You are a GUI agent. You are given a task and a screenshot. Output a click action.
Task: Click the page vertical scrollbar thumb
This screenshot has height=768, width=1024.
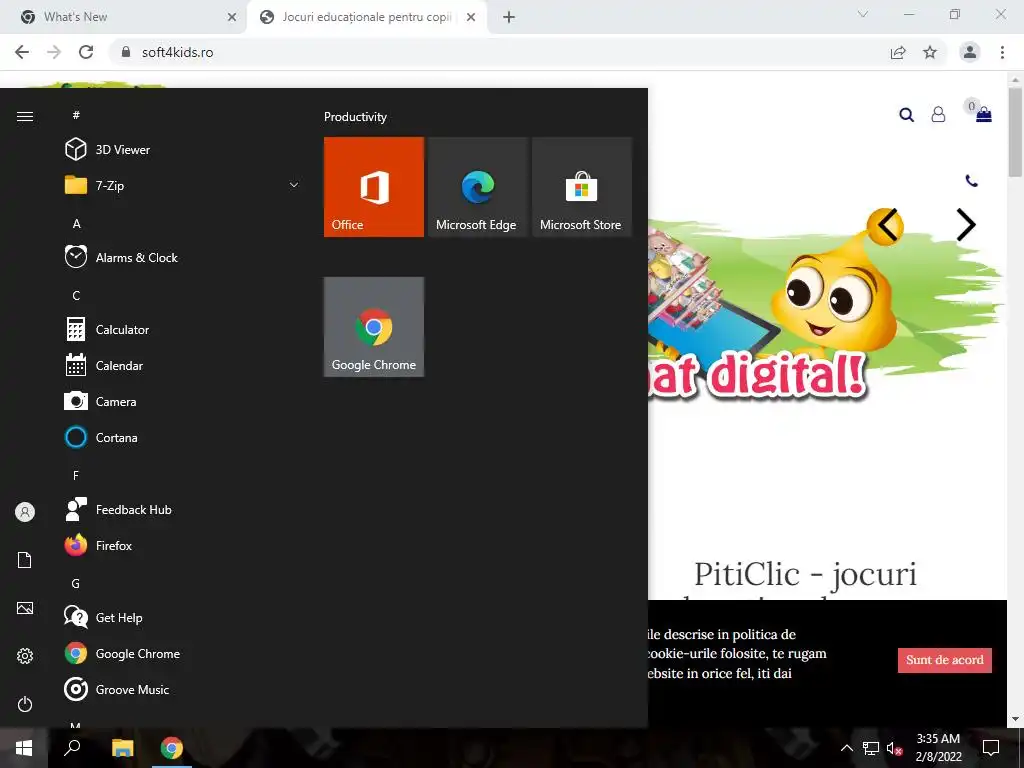pos(1016,132)
